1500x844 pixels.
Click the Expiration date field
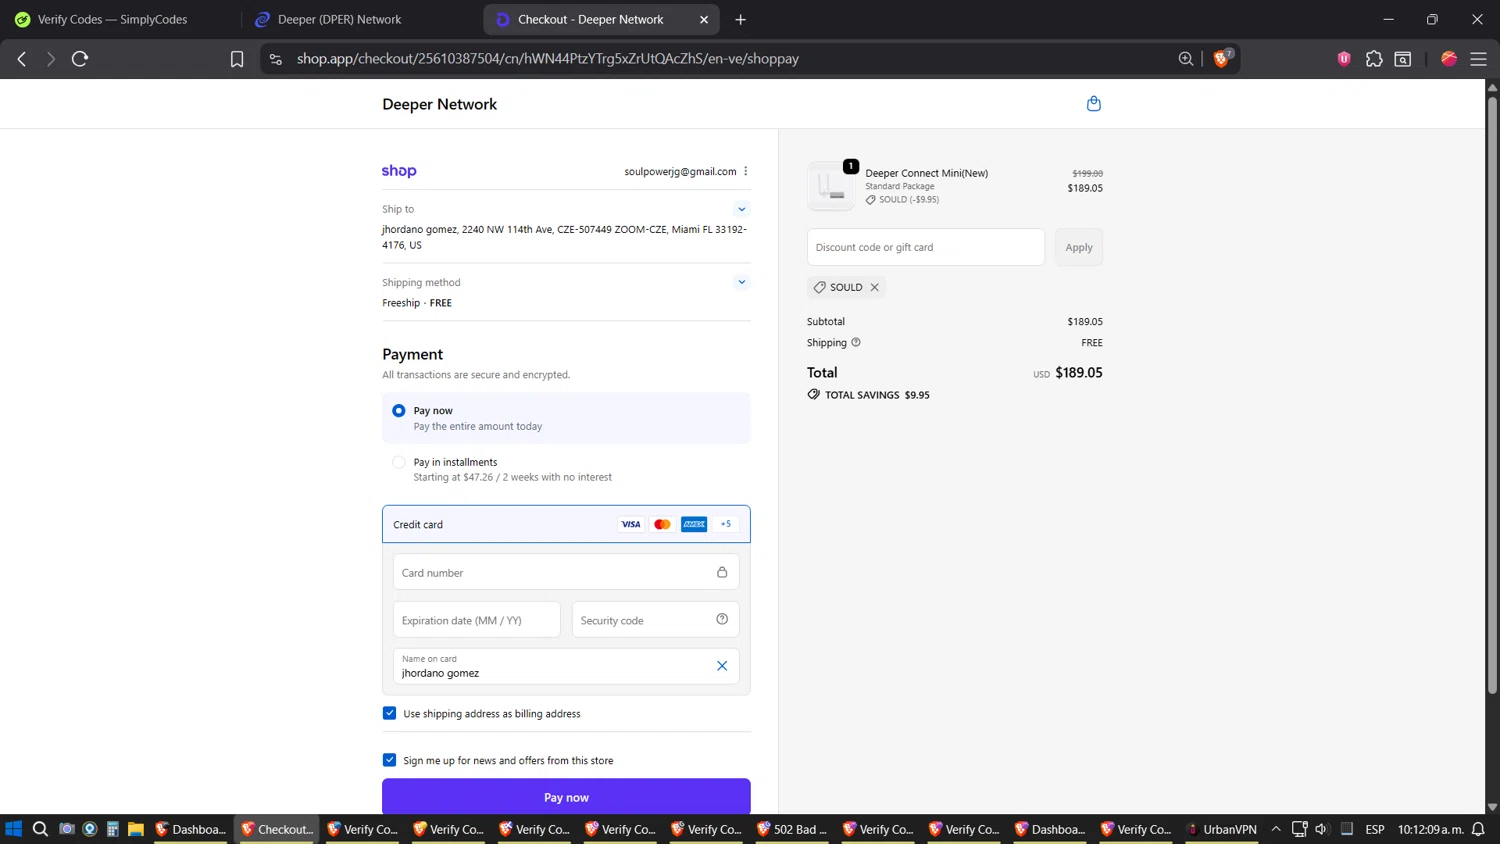tap(477, 620)
